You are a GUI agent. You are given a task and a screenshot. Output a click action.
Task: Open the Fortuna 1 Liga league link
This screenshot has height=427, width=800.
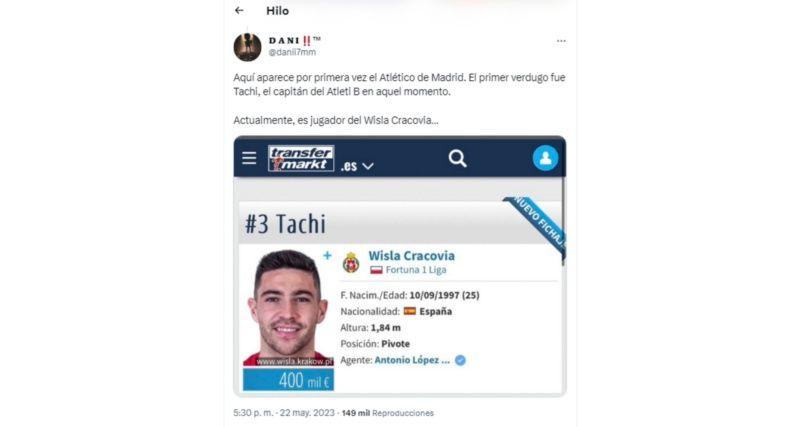tap(416, 270)
